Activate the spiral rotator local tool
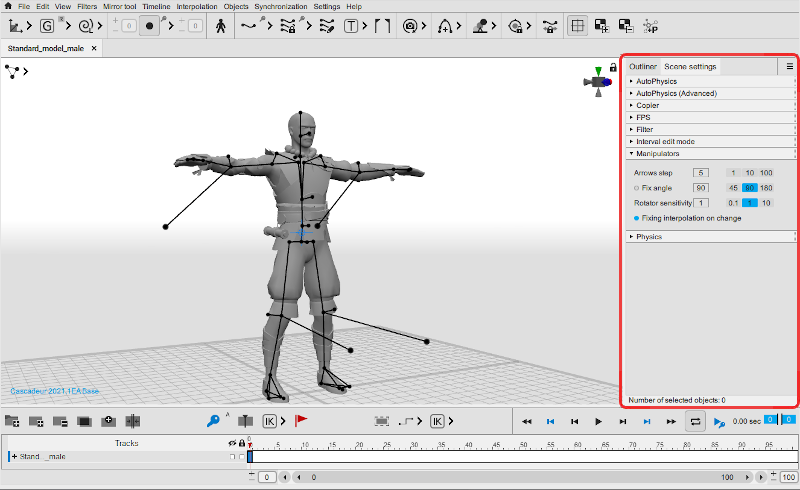Image resolution: width=800 pixels, height=490 pixels. pyautogui.click(x=86, y=26)
